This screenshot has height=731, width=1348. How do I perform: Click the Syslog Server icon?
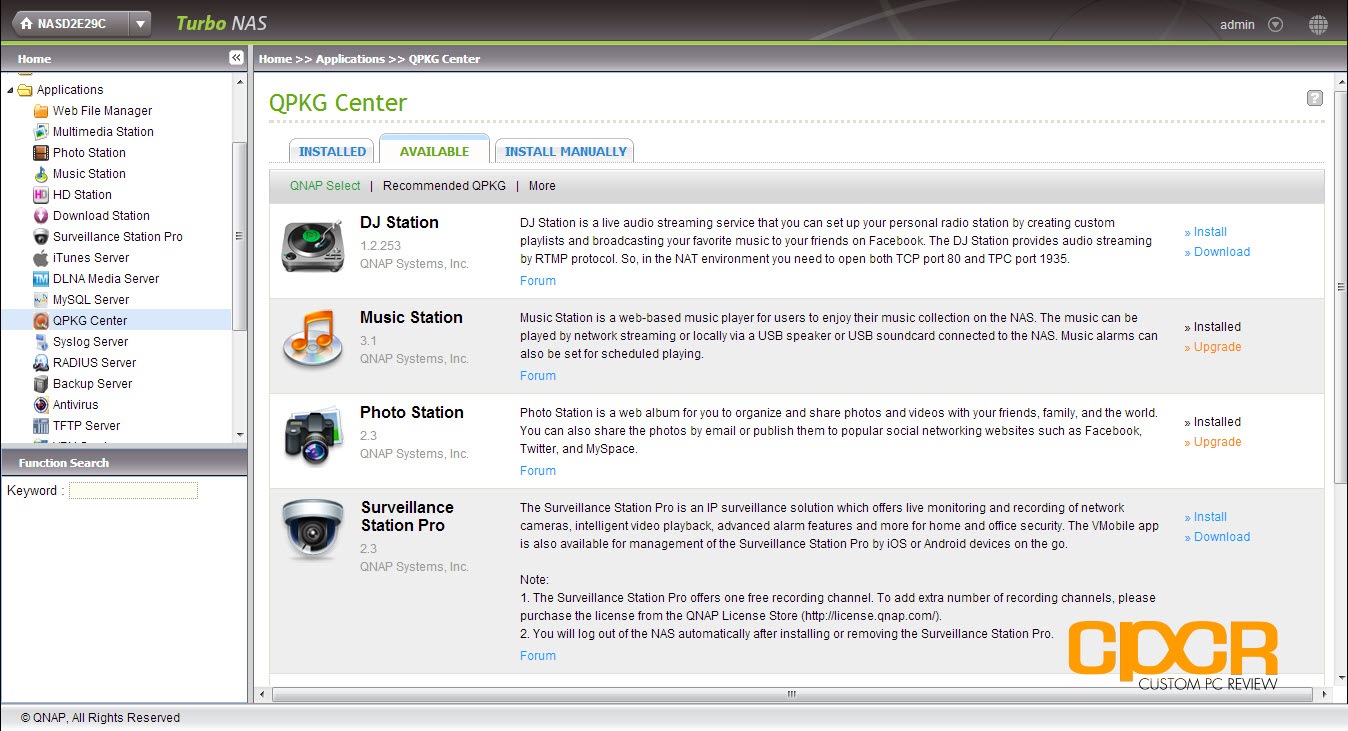click(41, 342)
